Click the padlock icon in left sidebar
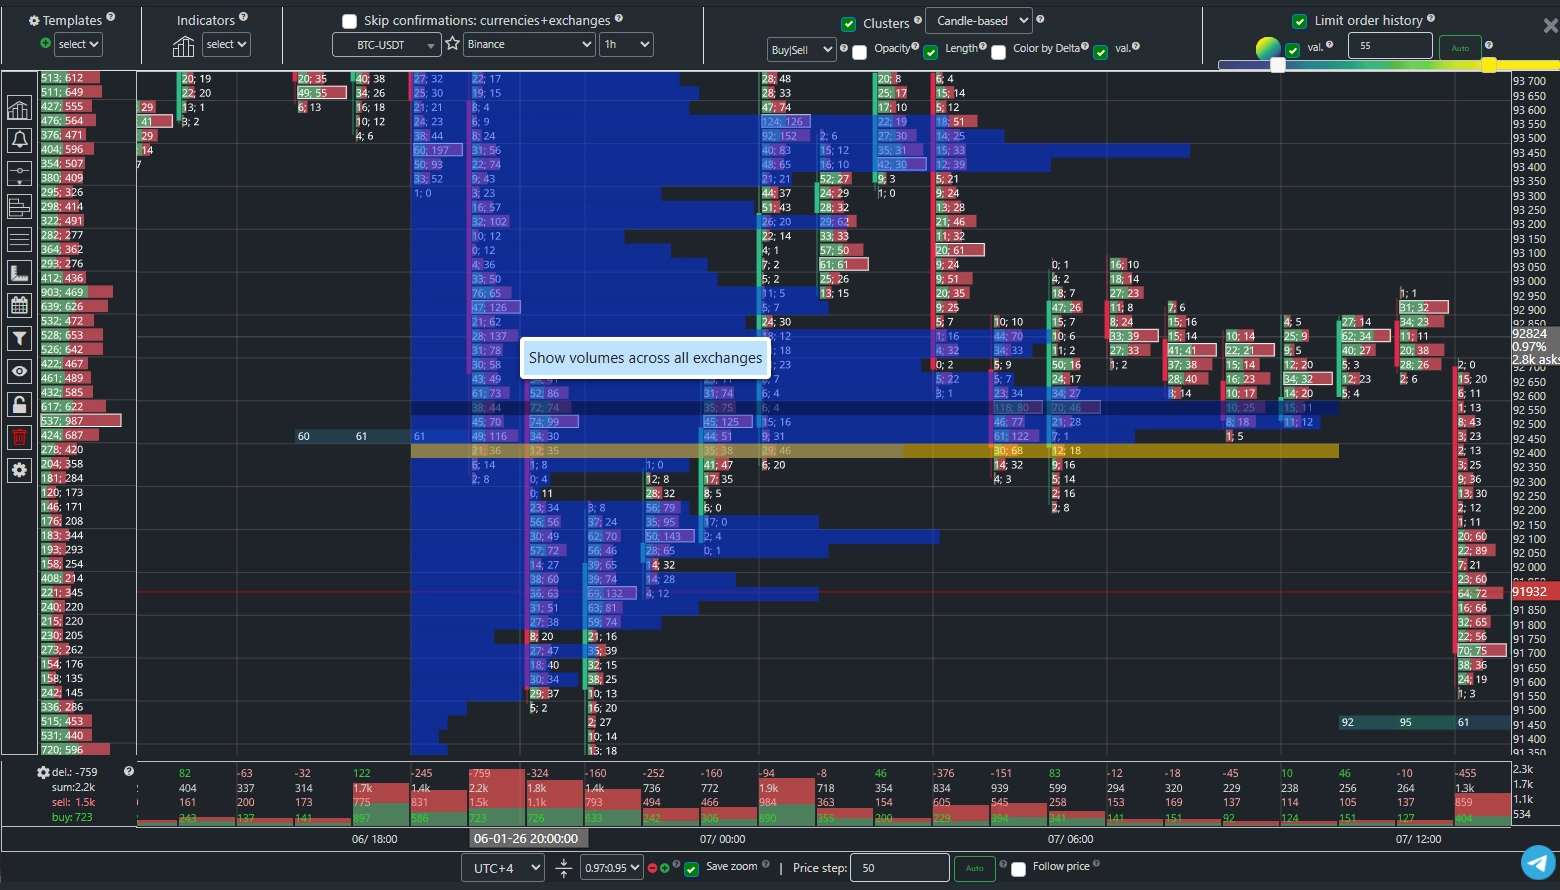The height and width of the screenshot is (890, 1560). pyautogui.click(x=19, y=404)
